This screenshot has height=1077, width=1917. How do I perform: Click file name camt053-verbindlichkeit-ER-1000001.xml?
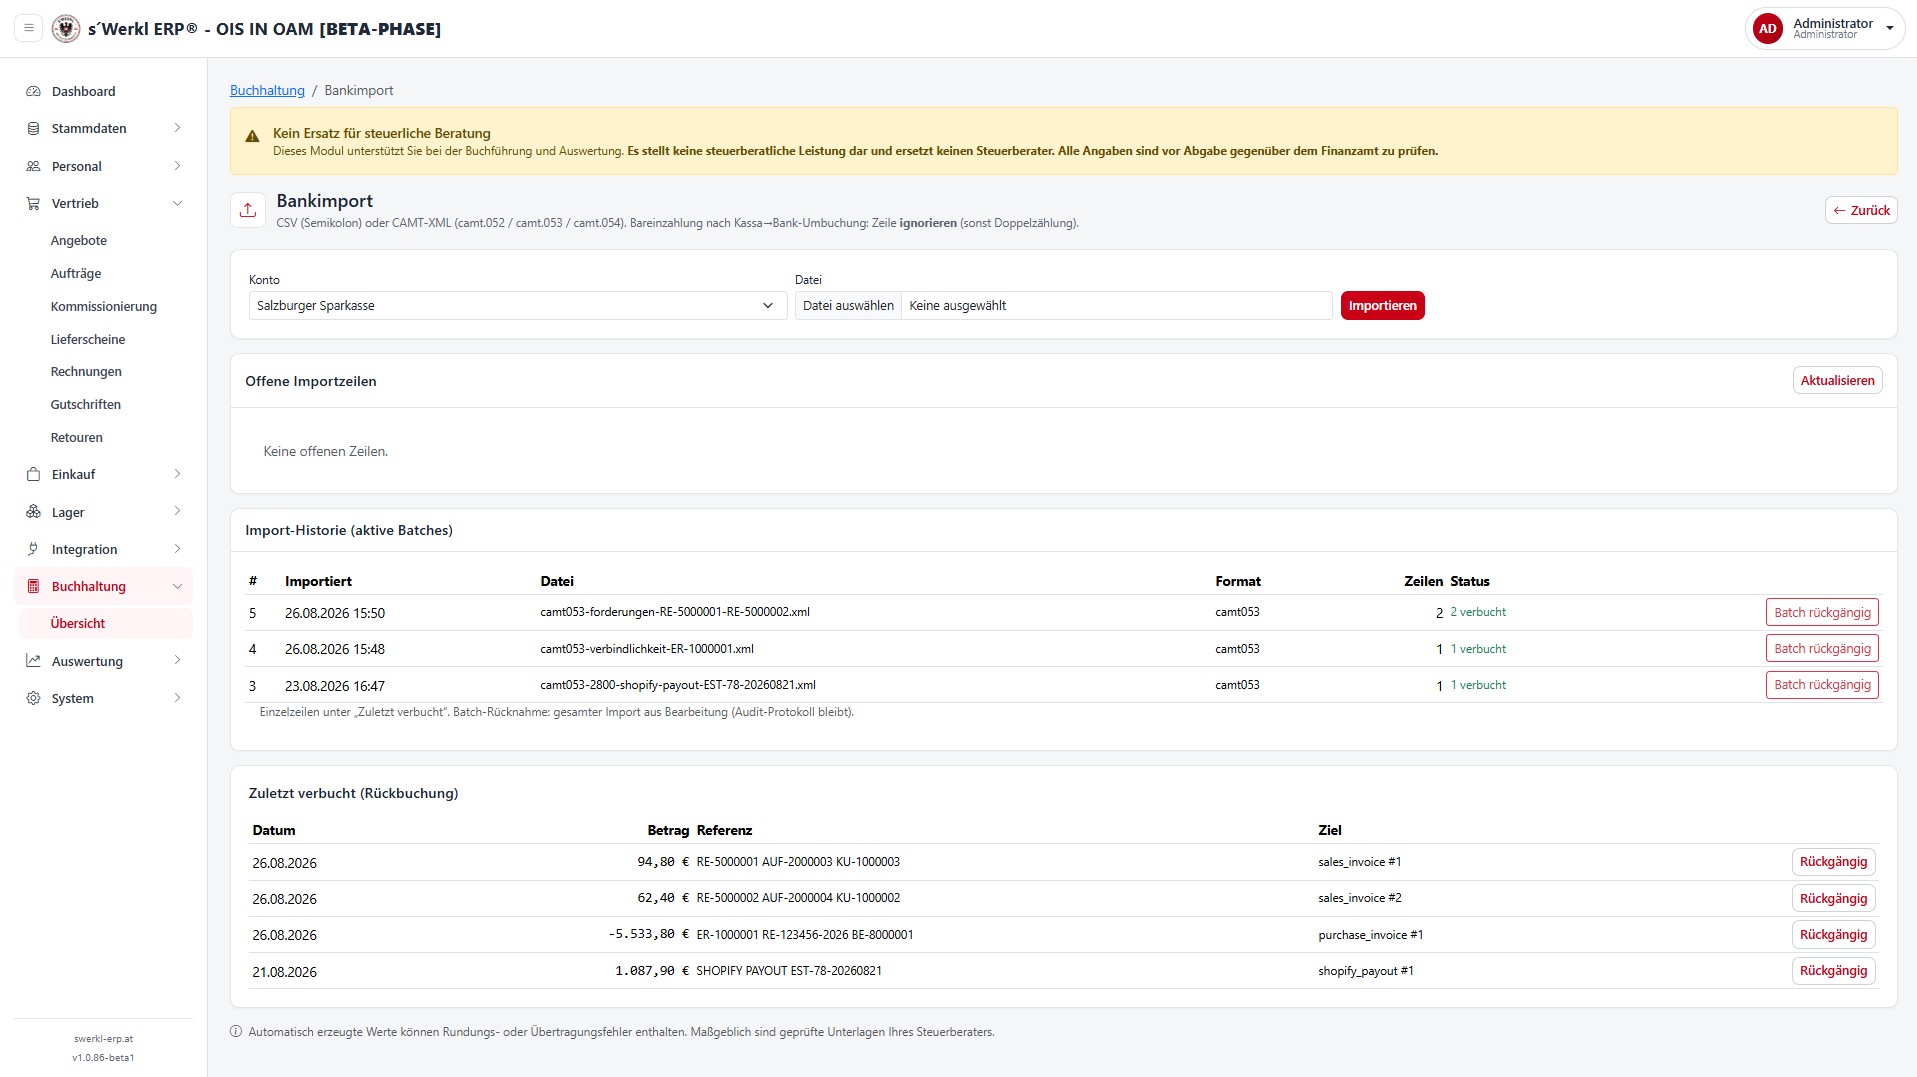point(647,648)
